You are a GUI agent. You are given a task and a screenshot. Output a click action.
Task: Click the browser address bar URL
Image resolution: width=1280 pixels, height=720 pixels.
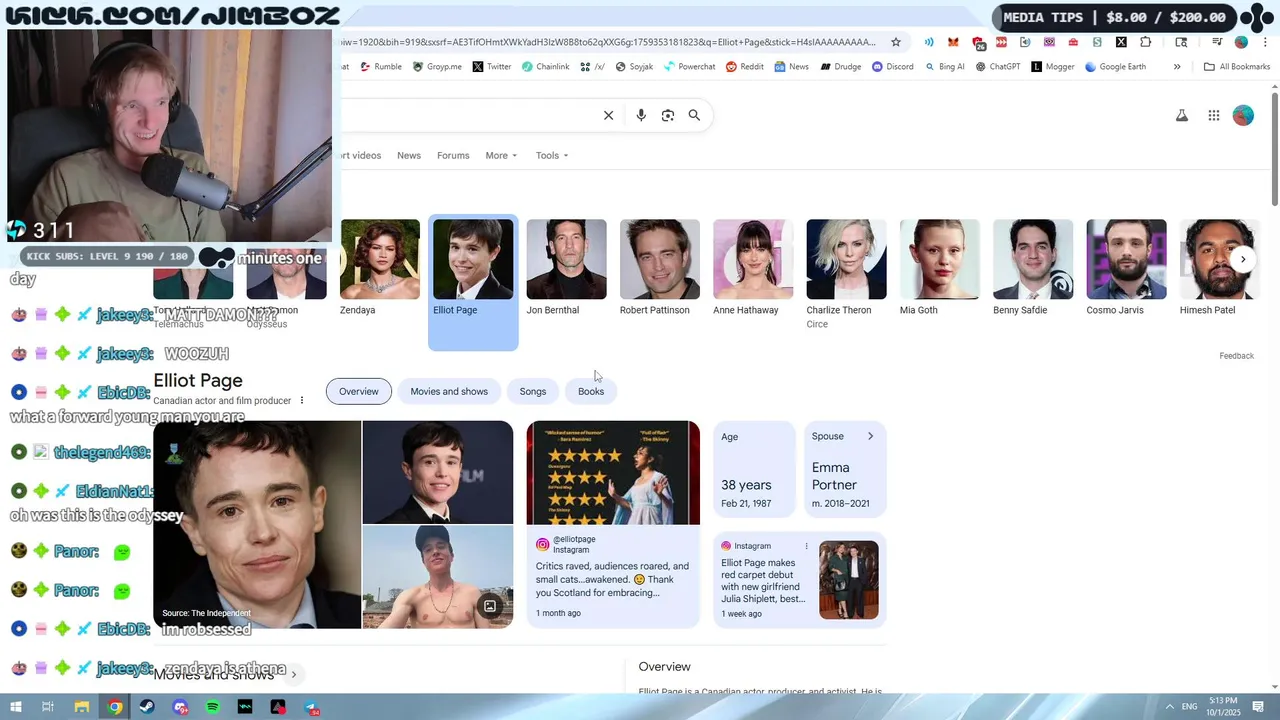point(608,42)
